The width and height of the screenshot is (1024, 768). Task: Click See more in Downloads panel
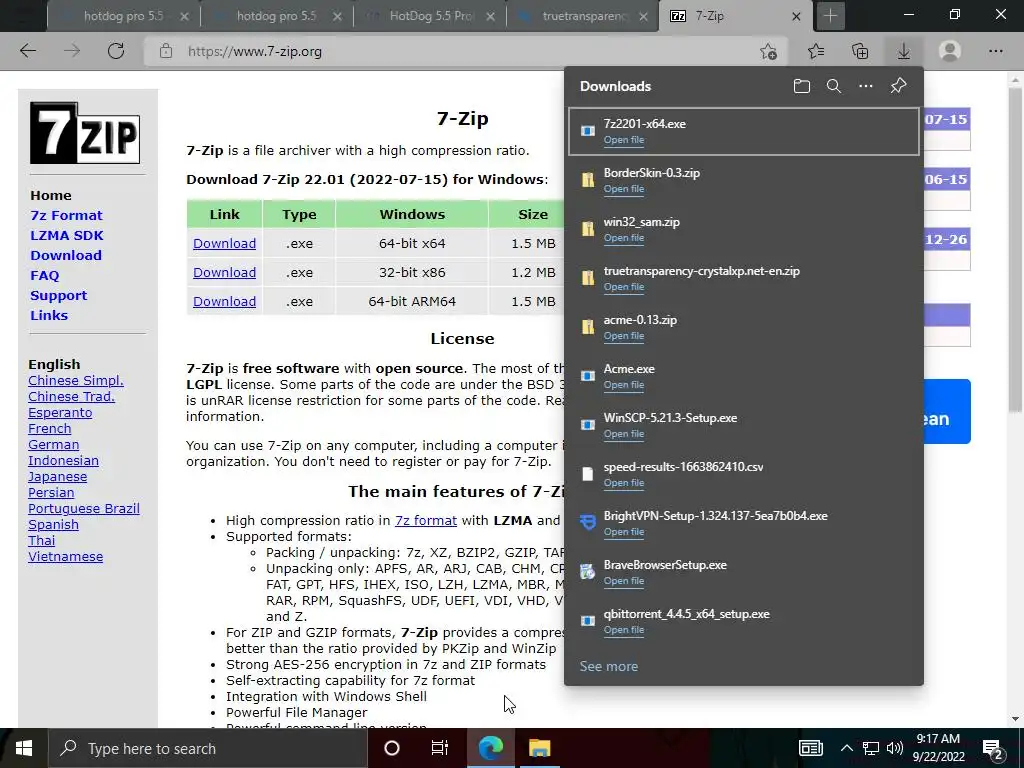pos(609,666)
